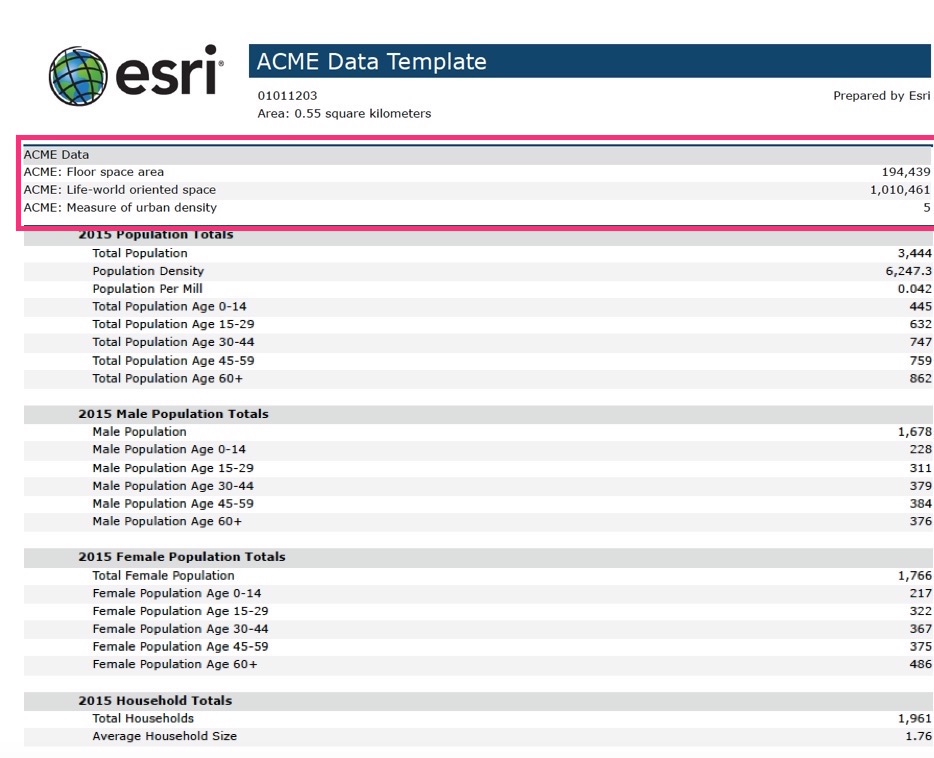This screenshot has width=934, height=758.
Task: Select the ID text 01011203
Action: [x=287, y=96]
